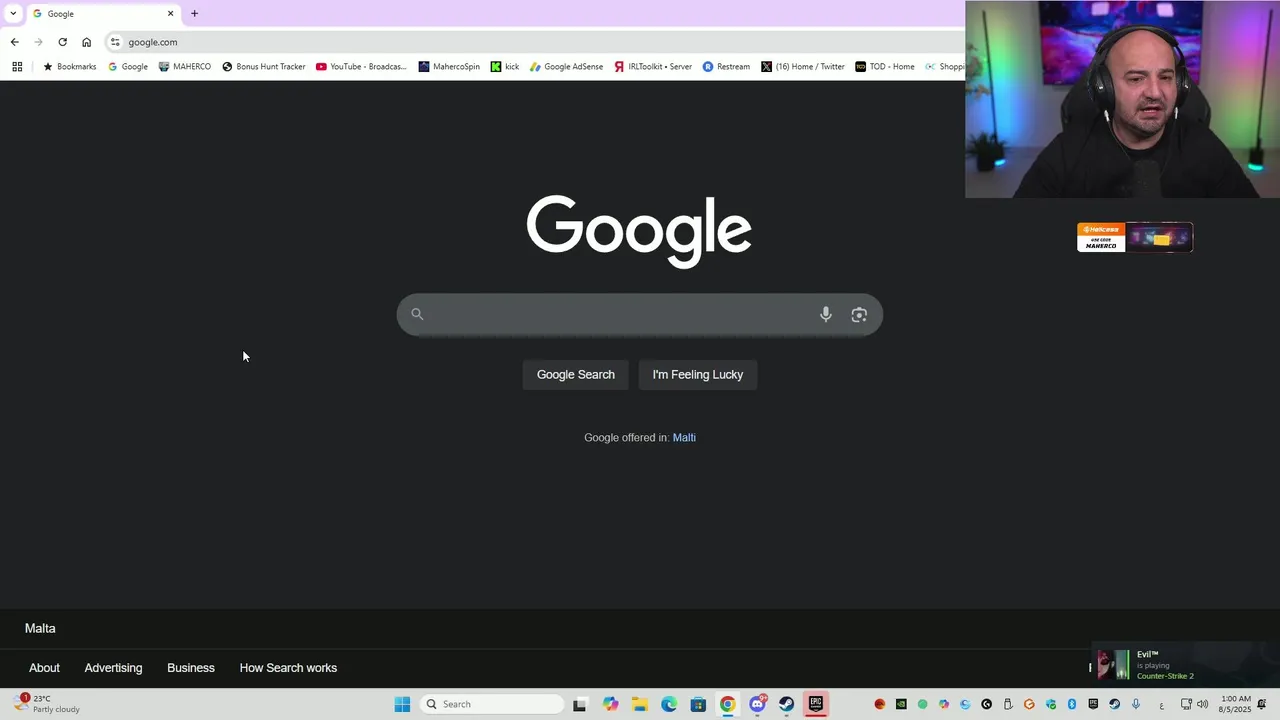Open Task View on the taskbar
The image size is (1280, 720).
pyautogui.click(x=579, y=704)
